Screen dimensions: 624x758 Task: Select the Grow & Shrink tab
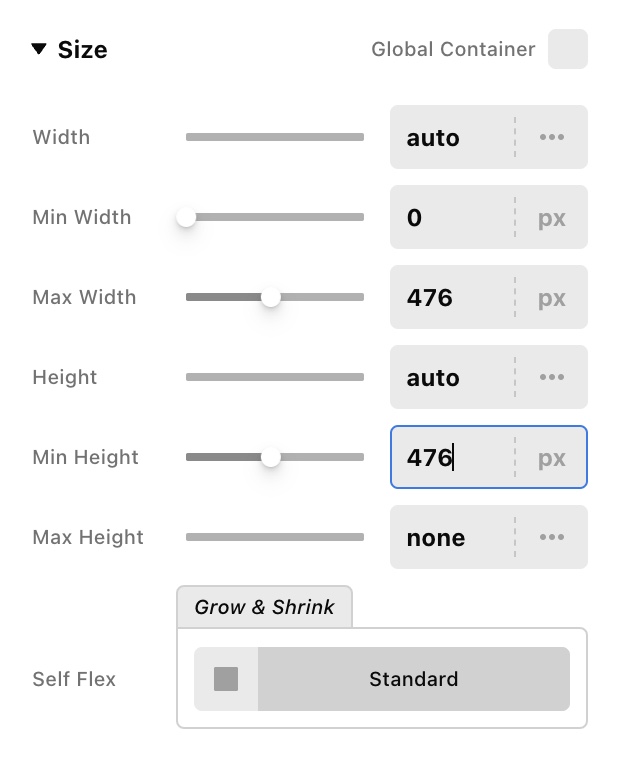264,607
